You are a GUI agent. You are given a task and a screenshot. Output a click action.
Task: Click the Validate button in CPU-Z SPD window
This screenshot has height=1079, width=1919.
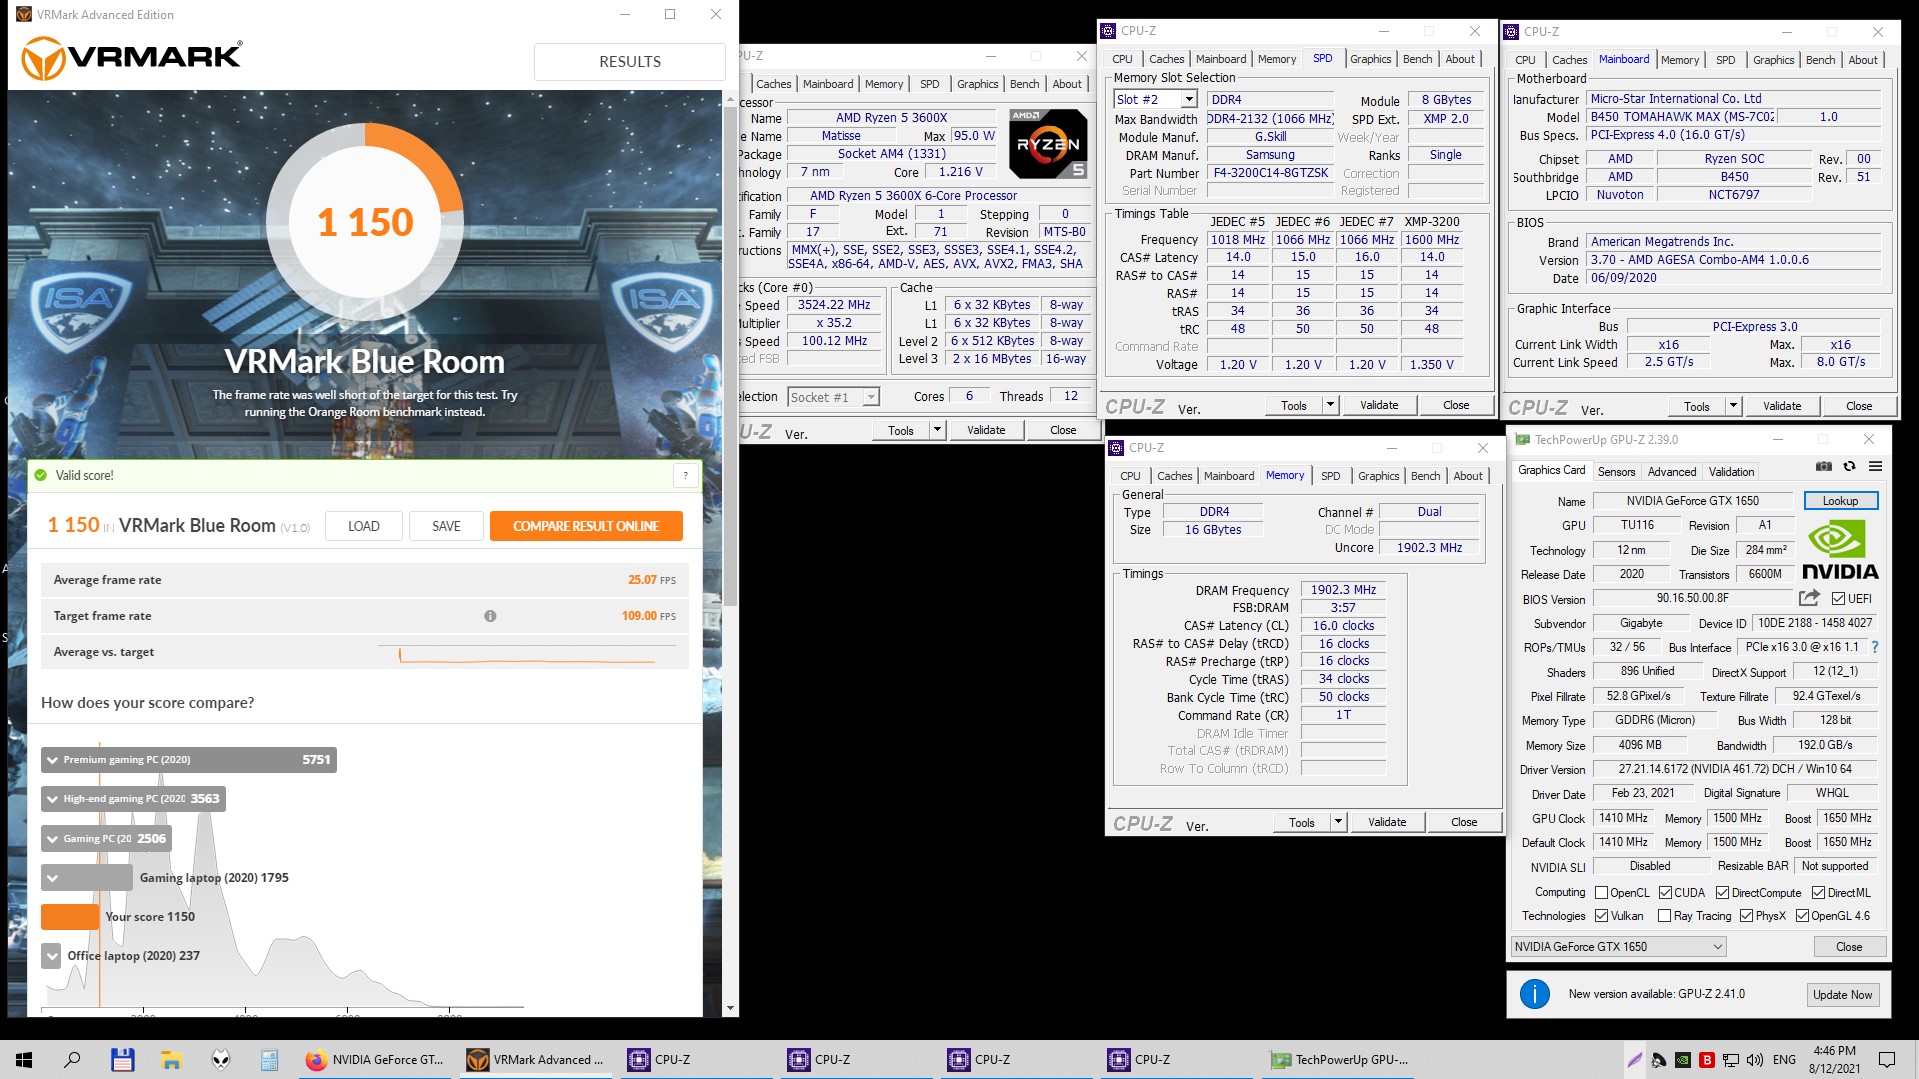(x=1379, y=405)
